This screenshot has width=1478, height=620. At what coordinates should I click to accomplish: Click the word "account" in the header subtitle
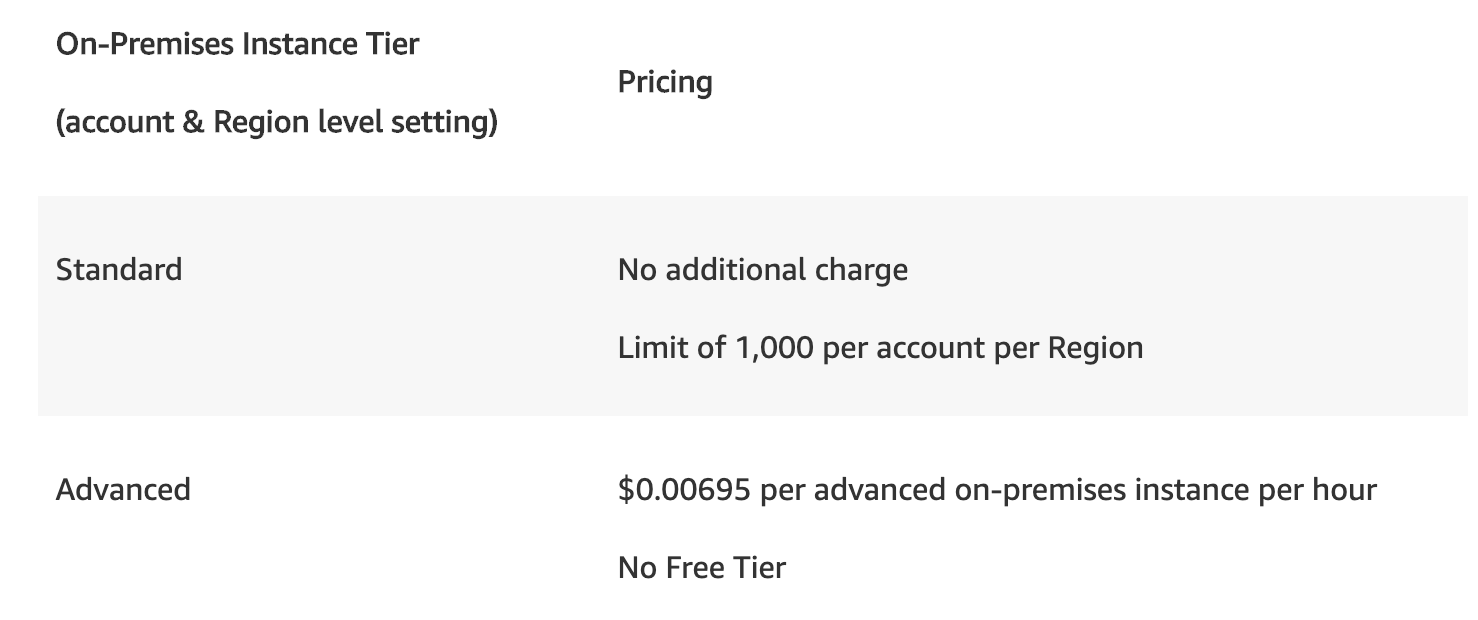tap(118, 123)
